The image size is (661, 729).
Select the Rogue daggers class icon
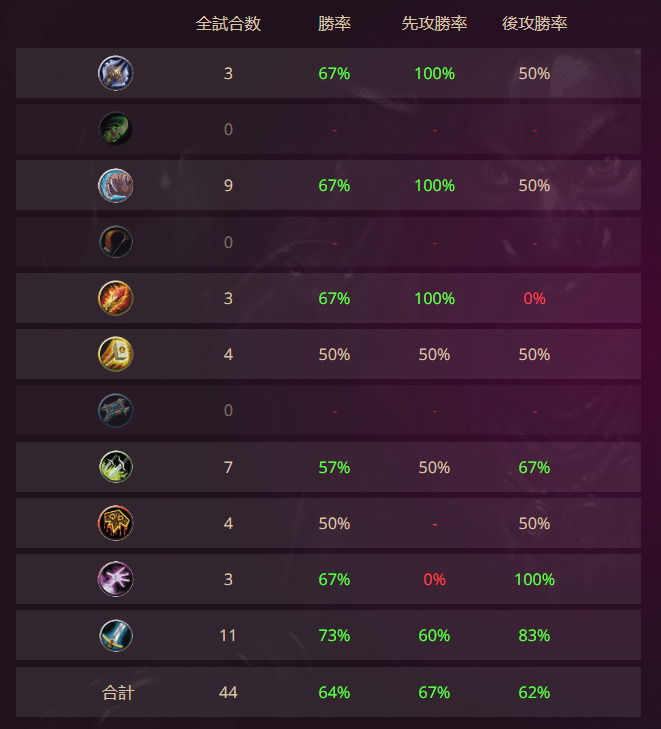[116, 467]
